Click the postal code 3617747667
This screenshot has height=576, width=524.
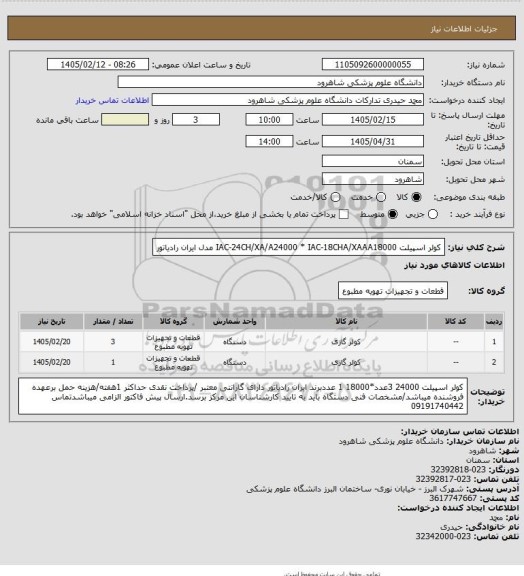click(453, 498)
